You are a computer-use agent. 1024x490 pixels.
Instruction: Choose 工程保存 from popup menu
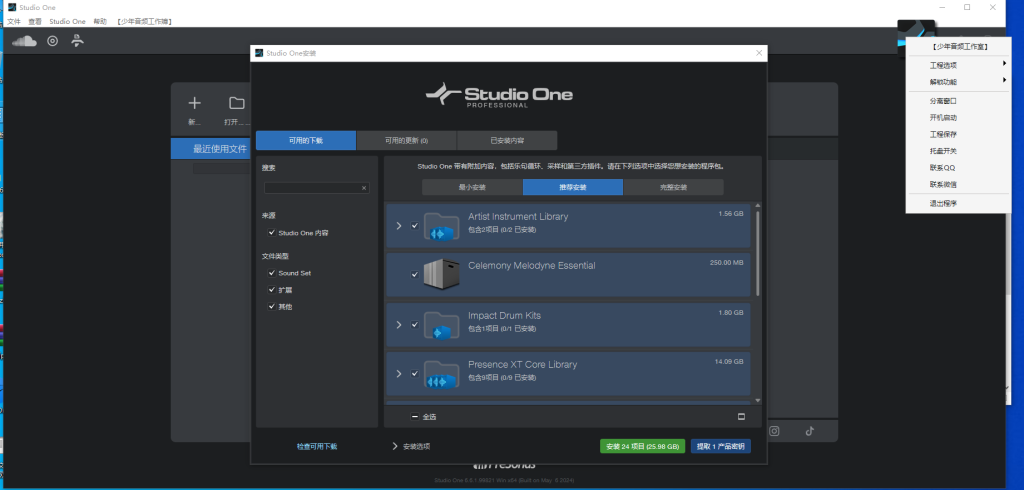958,134
